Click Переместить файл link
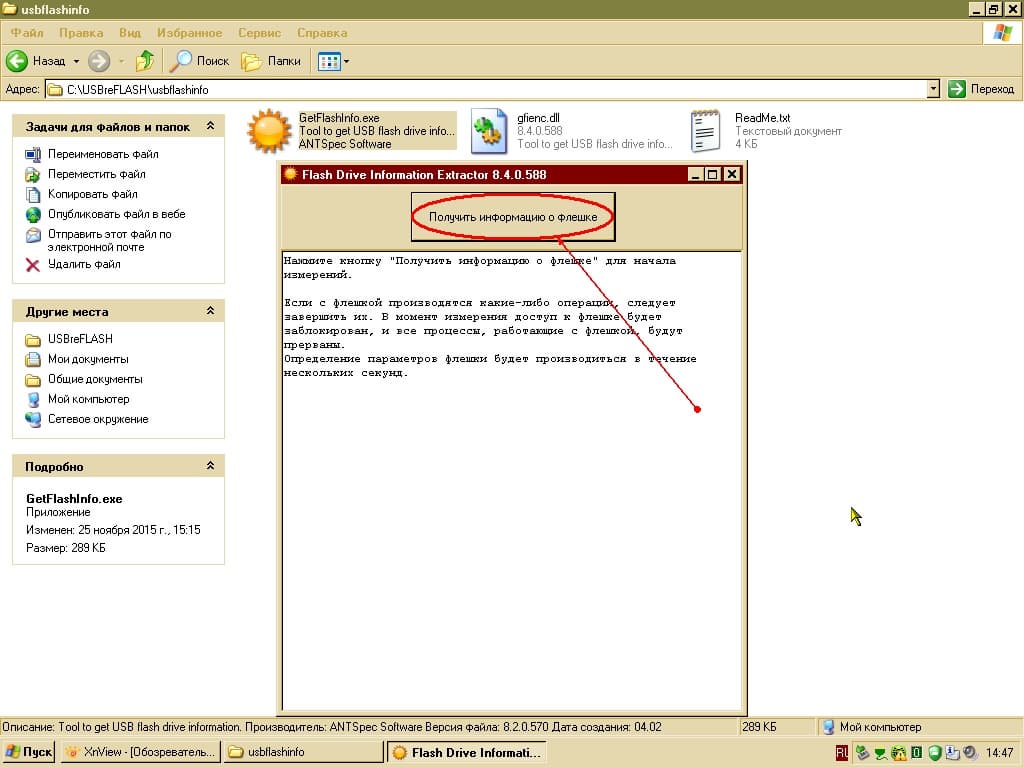This screenshot has height=768, width=1024. click(97, 174)
